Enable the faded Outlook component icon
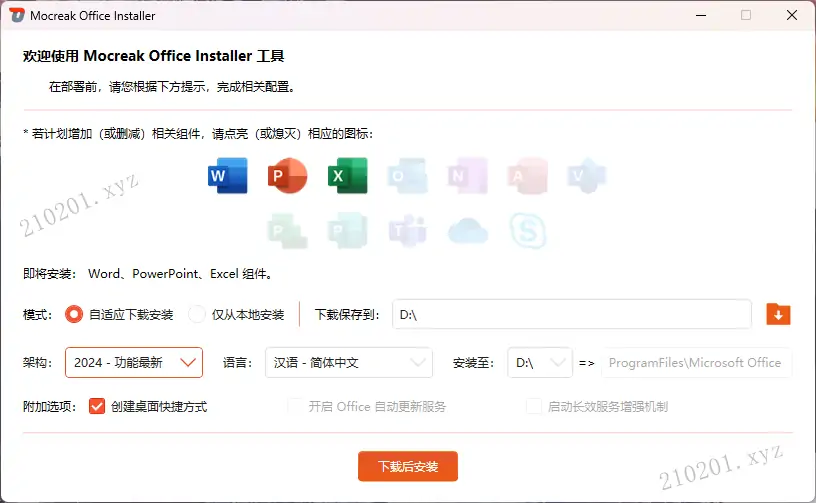 [x=407, y=176]
